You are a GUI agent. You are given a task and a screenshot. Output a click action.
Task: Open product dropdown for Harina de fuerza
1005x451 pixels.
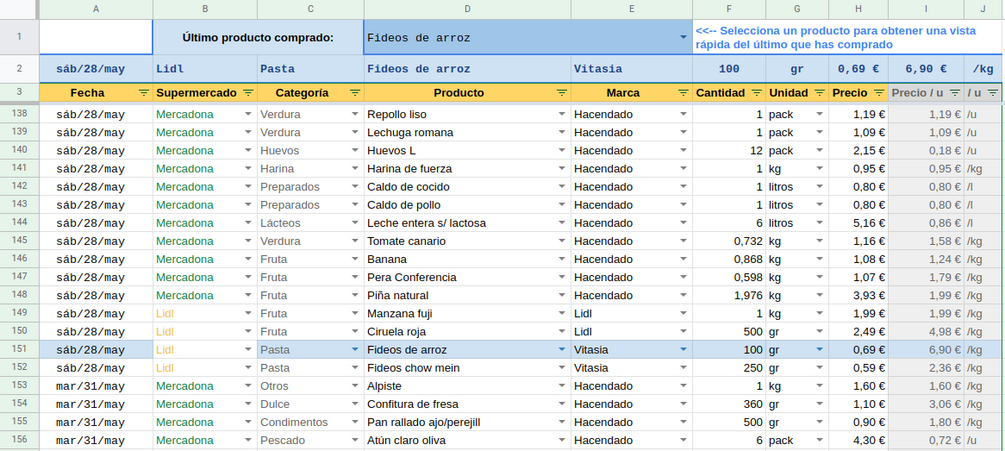tap(562, 168)
